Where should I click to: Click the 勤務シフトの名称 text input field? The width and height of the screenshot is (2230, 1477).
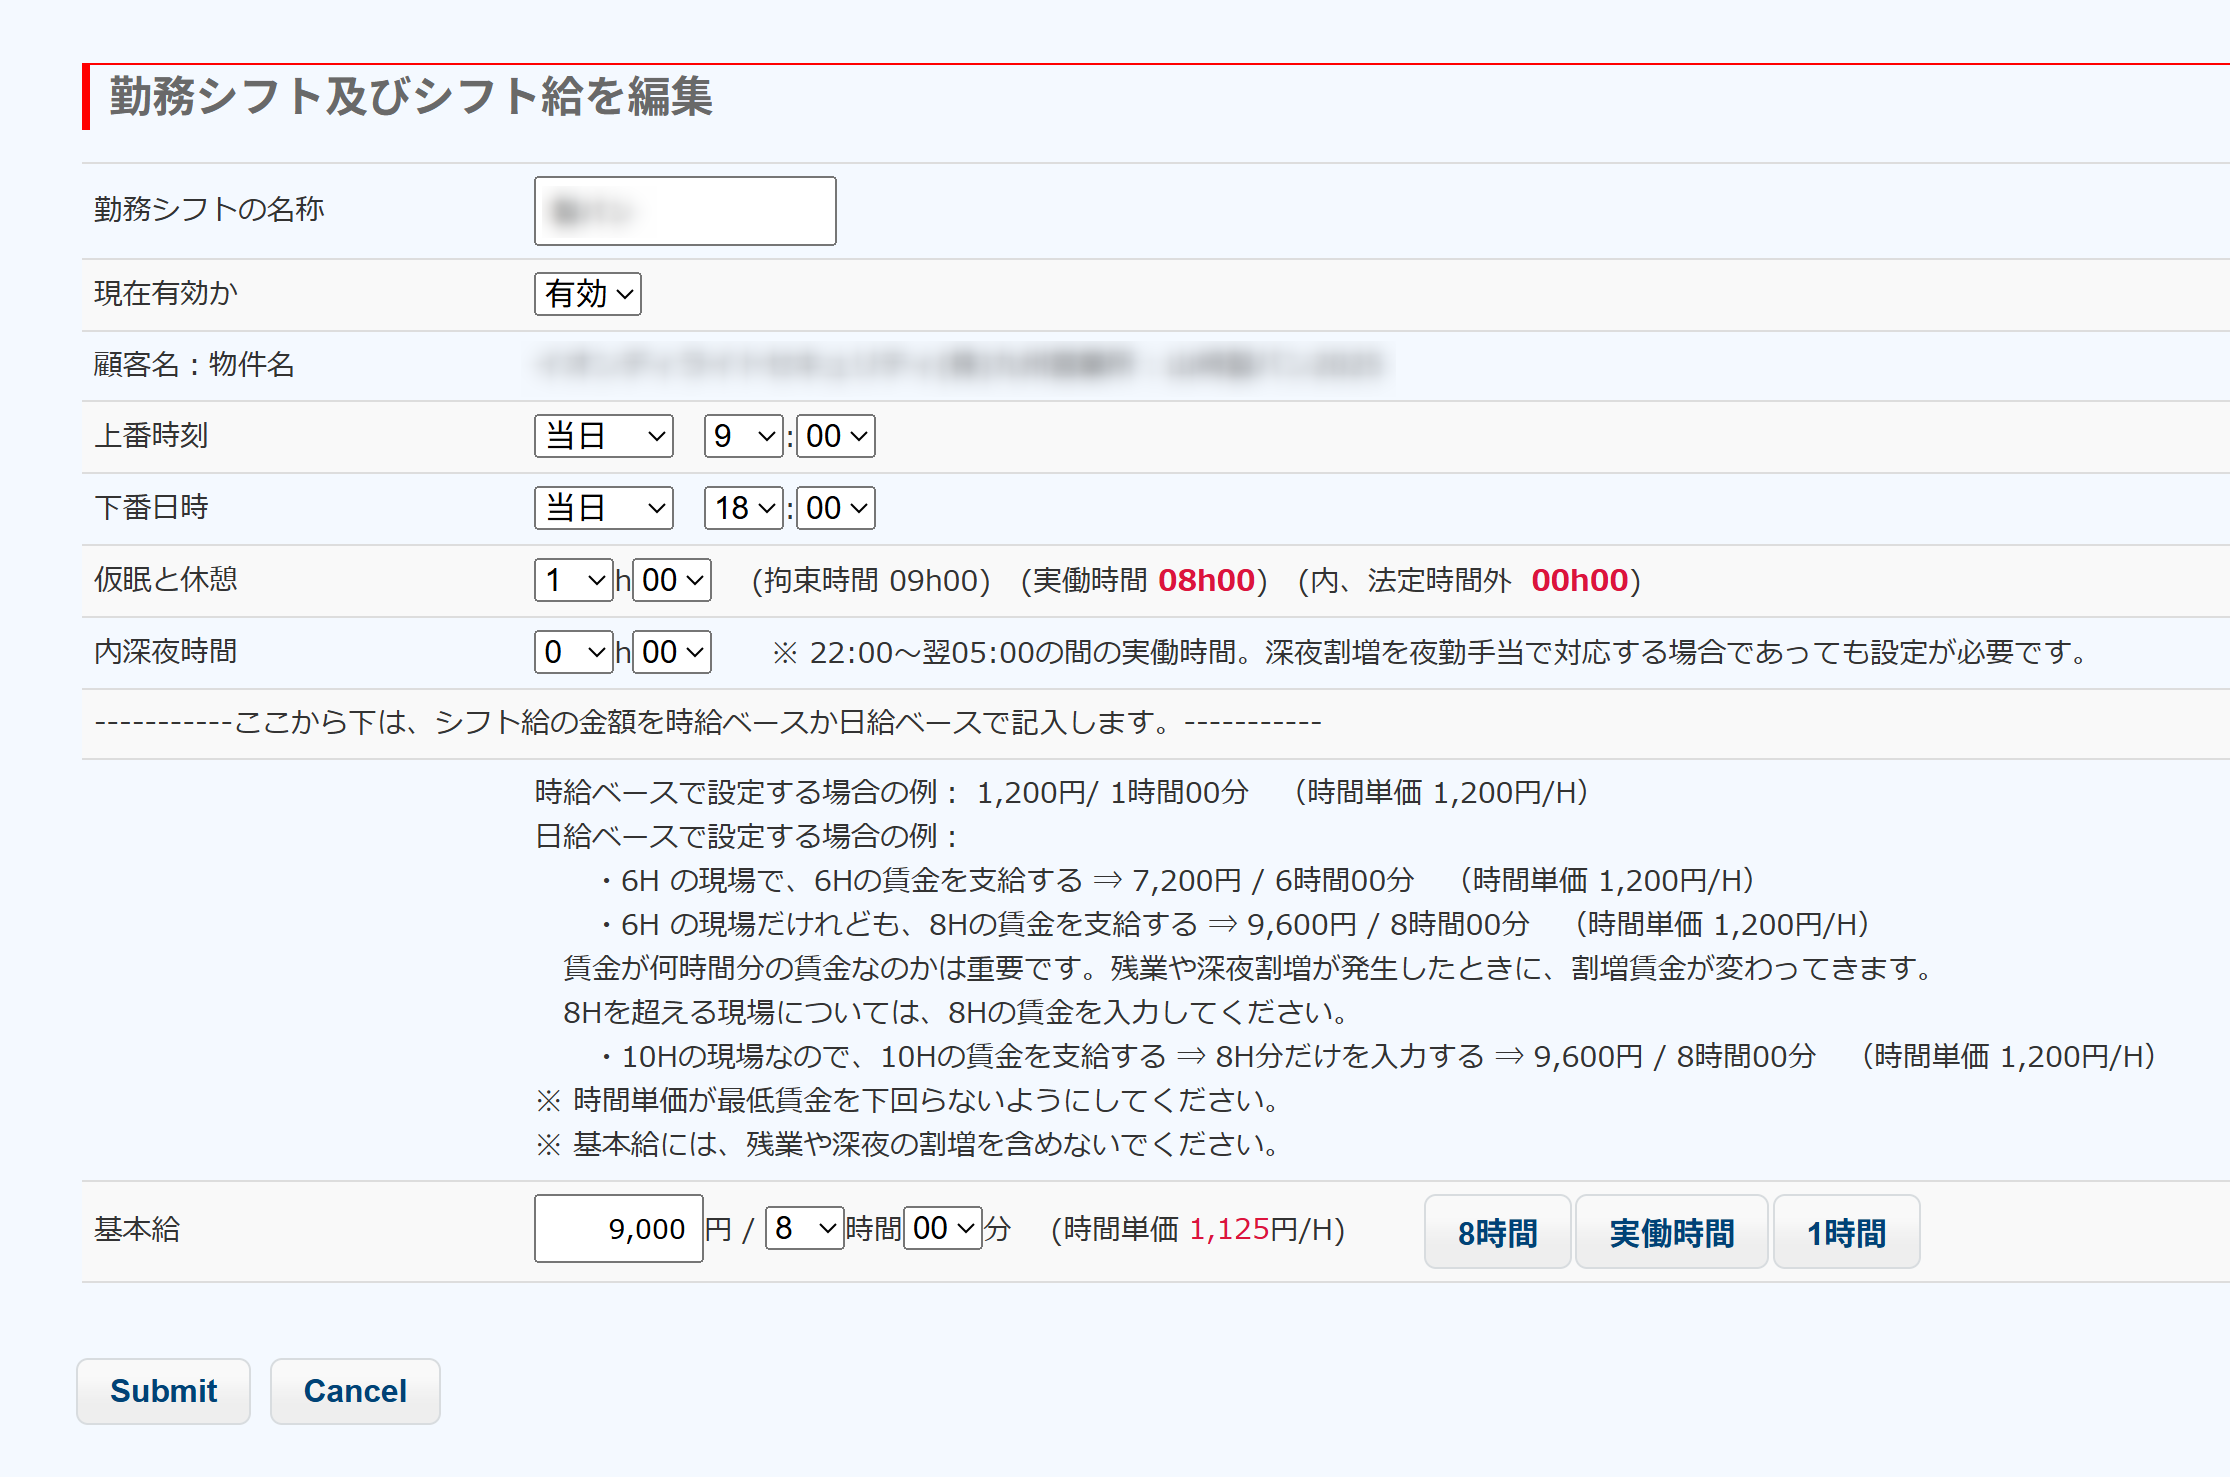click(685, 211)
